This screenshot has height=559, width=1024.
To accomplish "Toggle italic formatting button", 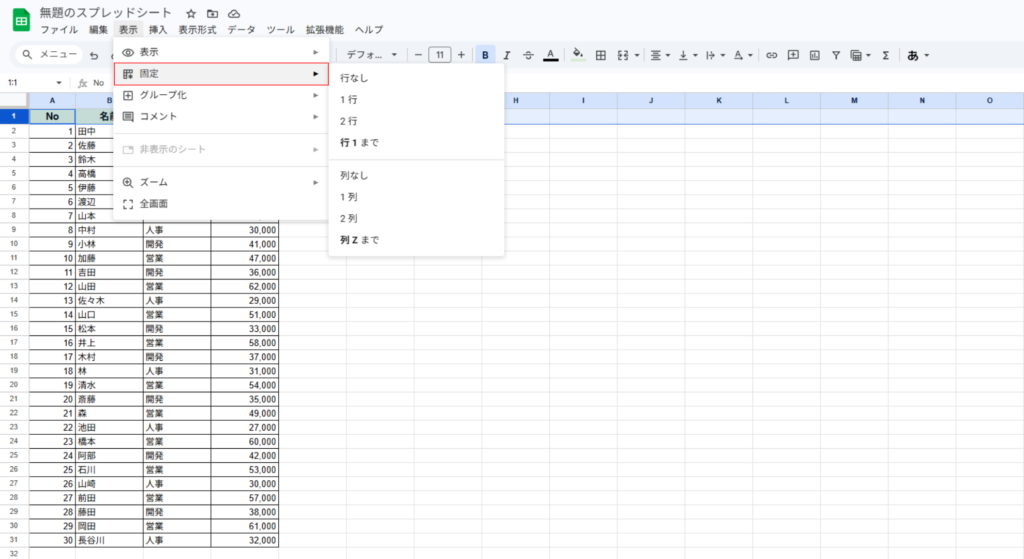I will [507, 55].
